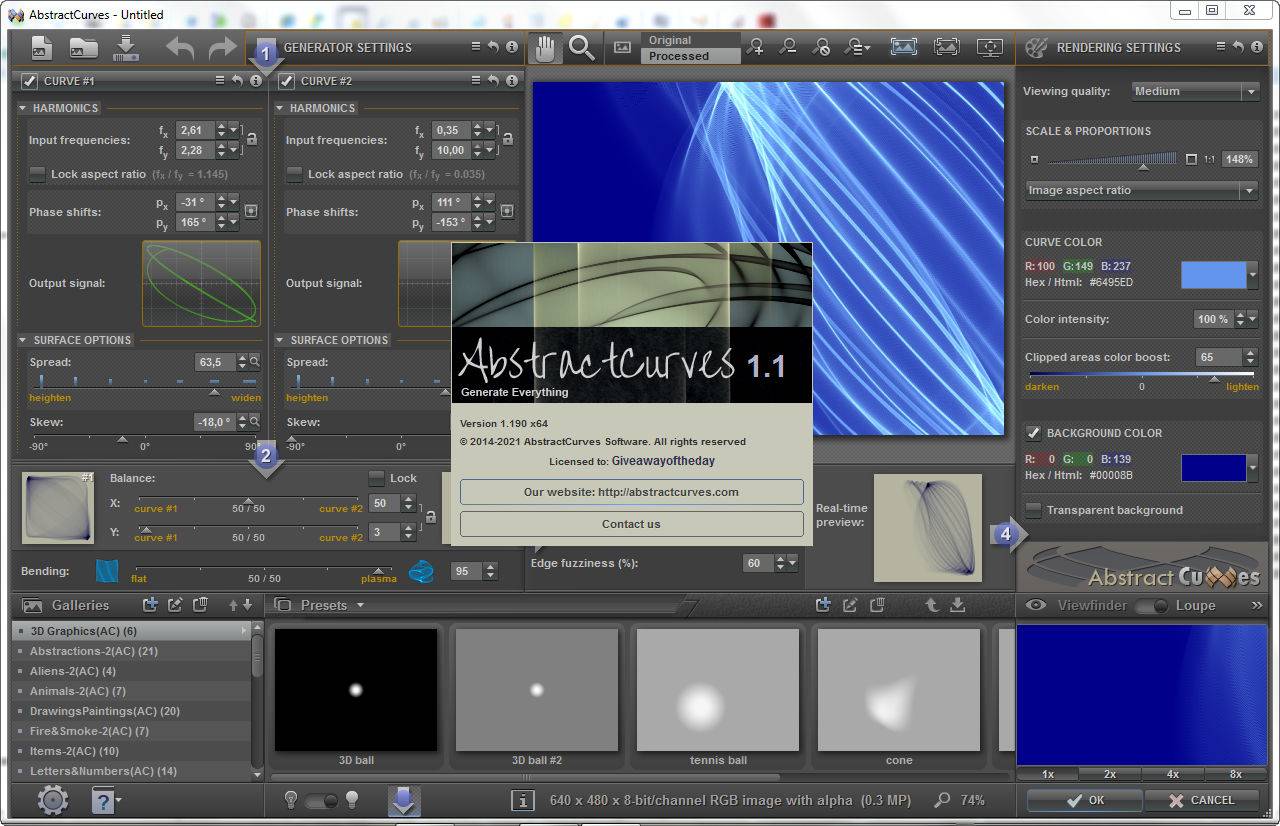Click the CANCEL button
The width and height of the screenshot is (1280, 826).
tap(1202, 800)
